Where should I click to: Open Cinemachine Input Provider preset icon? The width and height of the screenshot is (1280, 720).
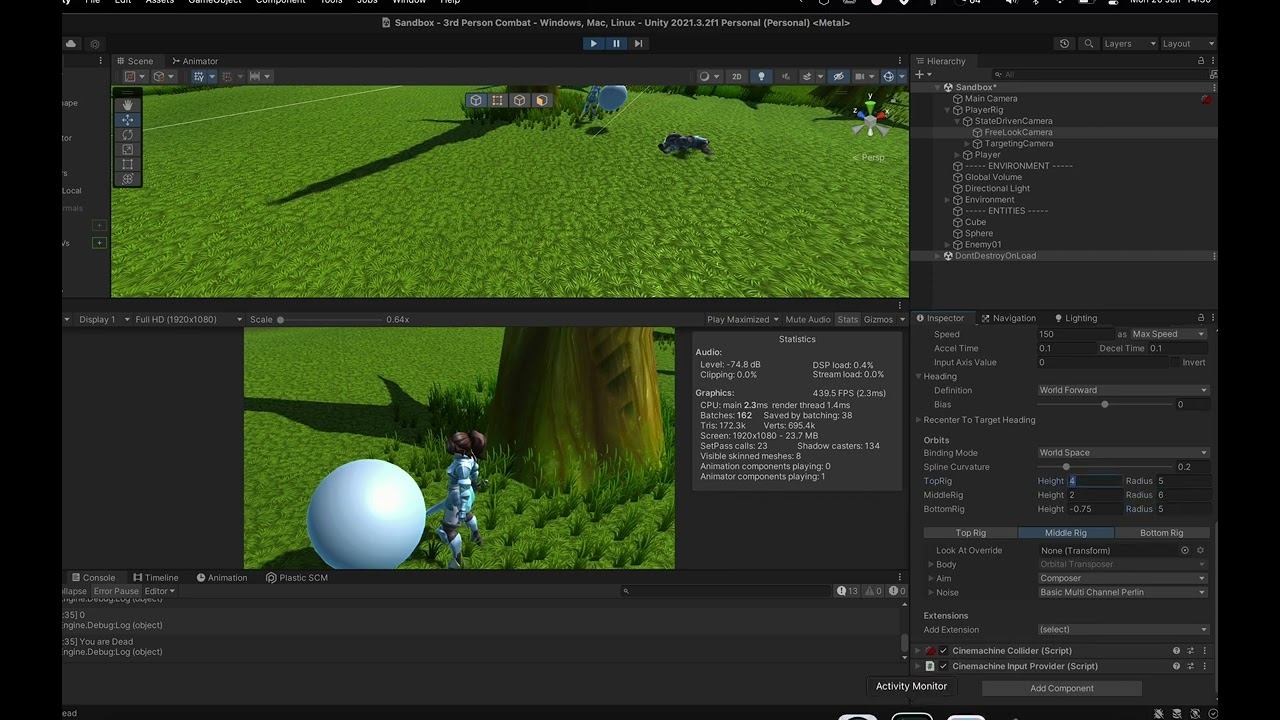click(x=1189, y=666)
